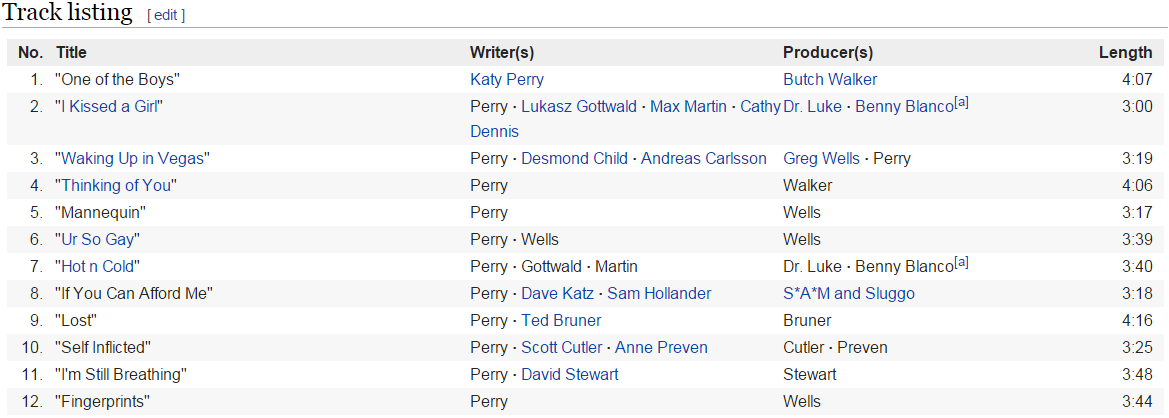Click the Sam Hollander writer link
Viewport: 1169px width, 418px height.
(x=659, y=294)
